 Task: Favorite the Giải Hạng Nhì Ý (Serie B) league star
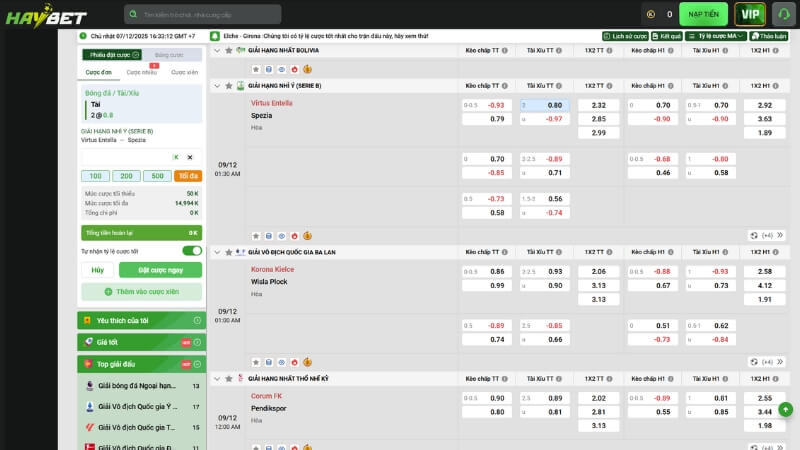pos(229,86)
